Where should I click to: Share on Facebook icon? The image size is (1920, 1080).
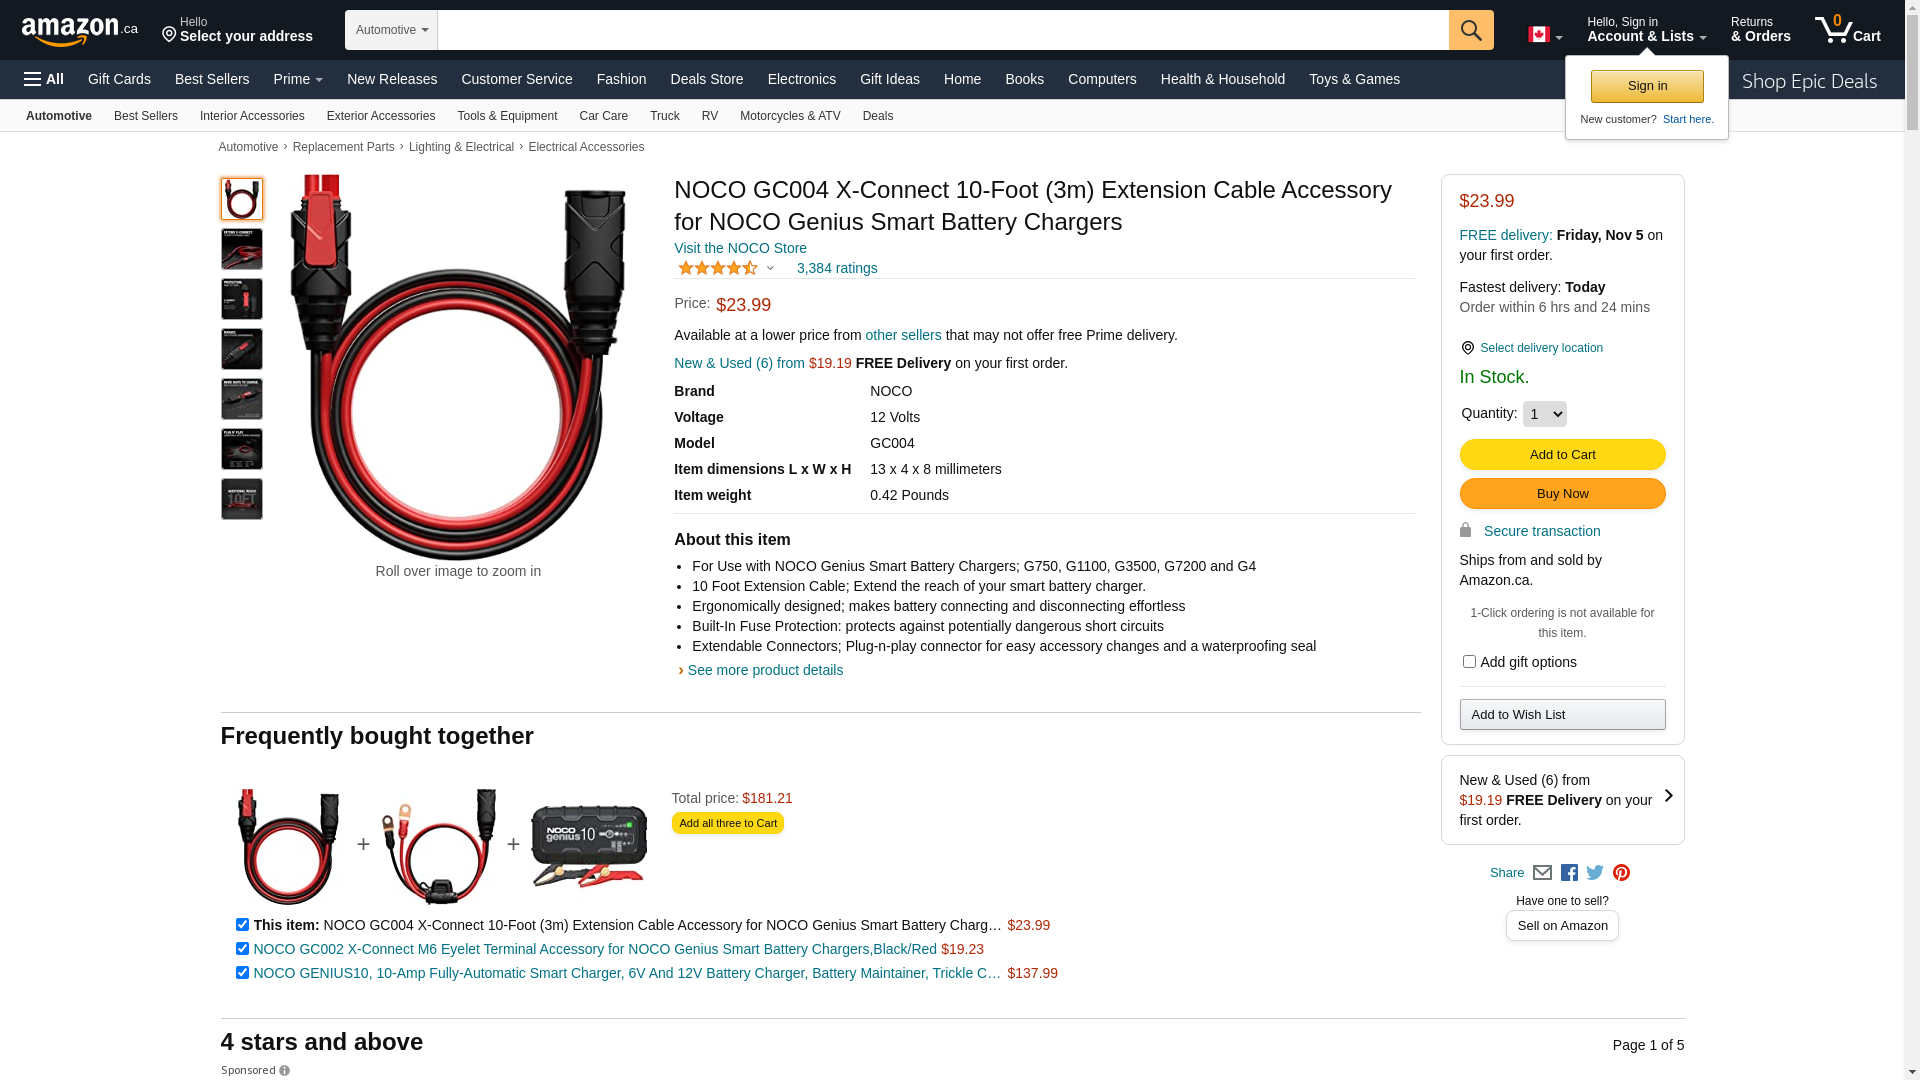(1569, 873)
